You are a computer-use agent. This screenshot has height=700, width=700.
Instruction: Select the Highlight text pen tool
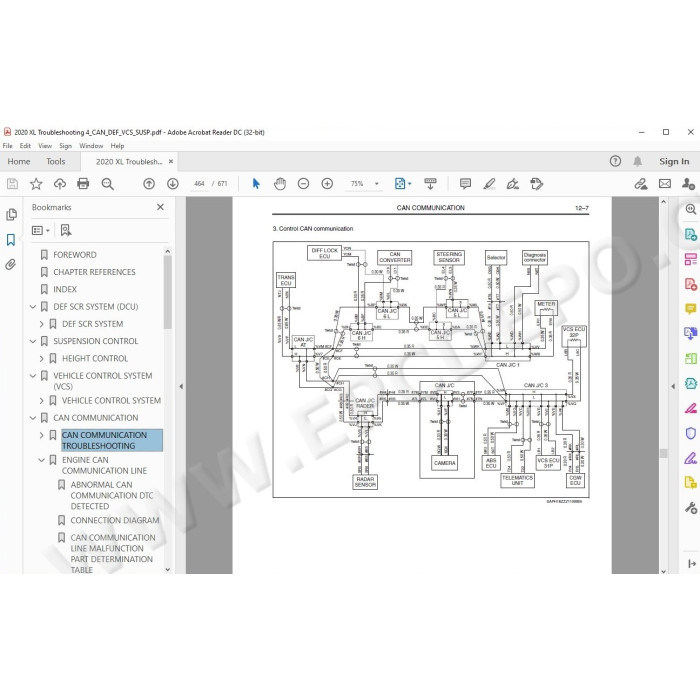tap(489, 183)
